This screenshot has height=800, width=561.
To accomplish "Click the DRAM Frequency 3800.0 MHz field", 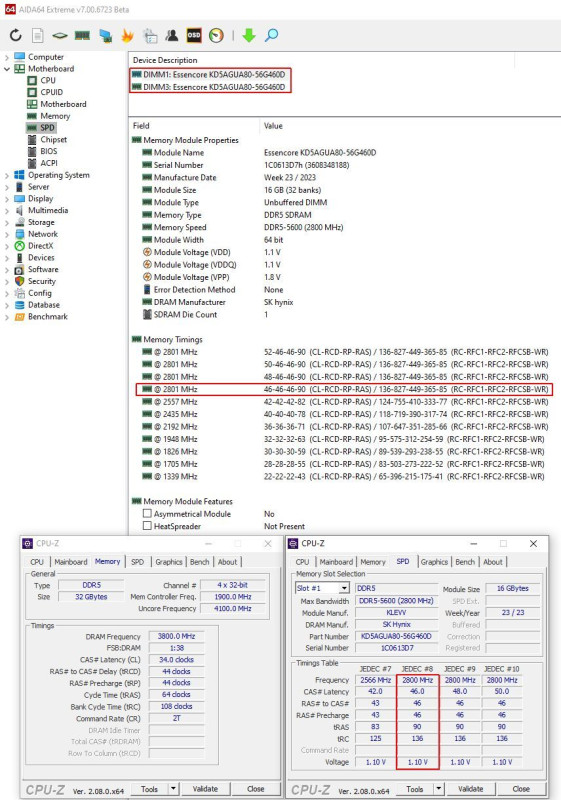I will 176,636.
